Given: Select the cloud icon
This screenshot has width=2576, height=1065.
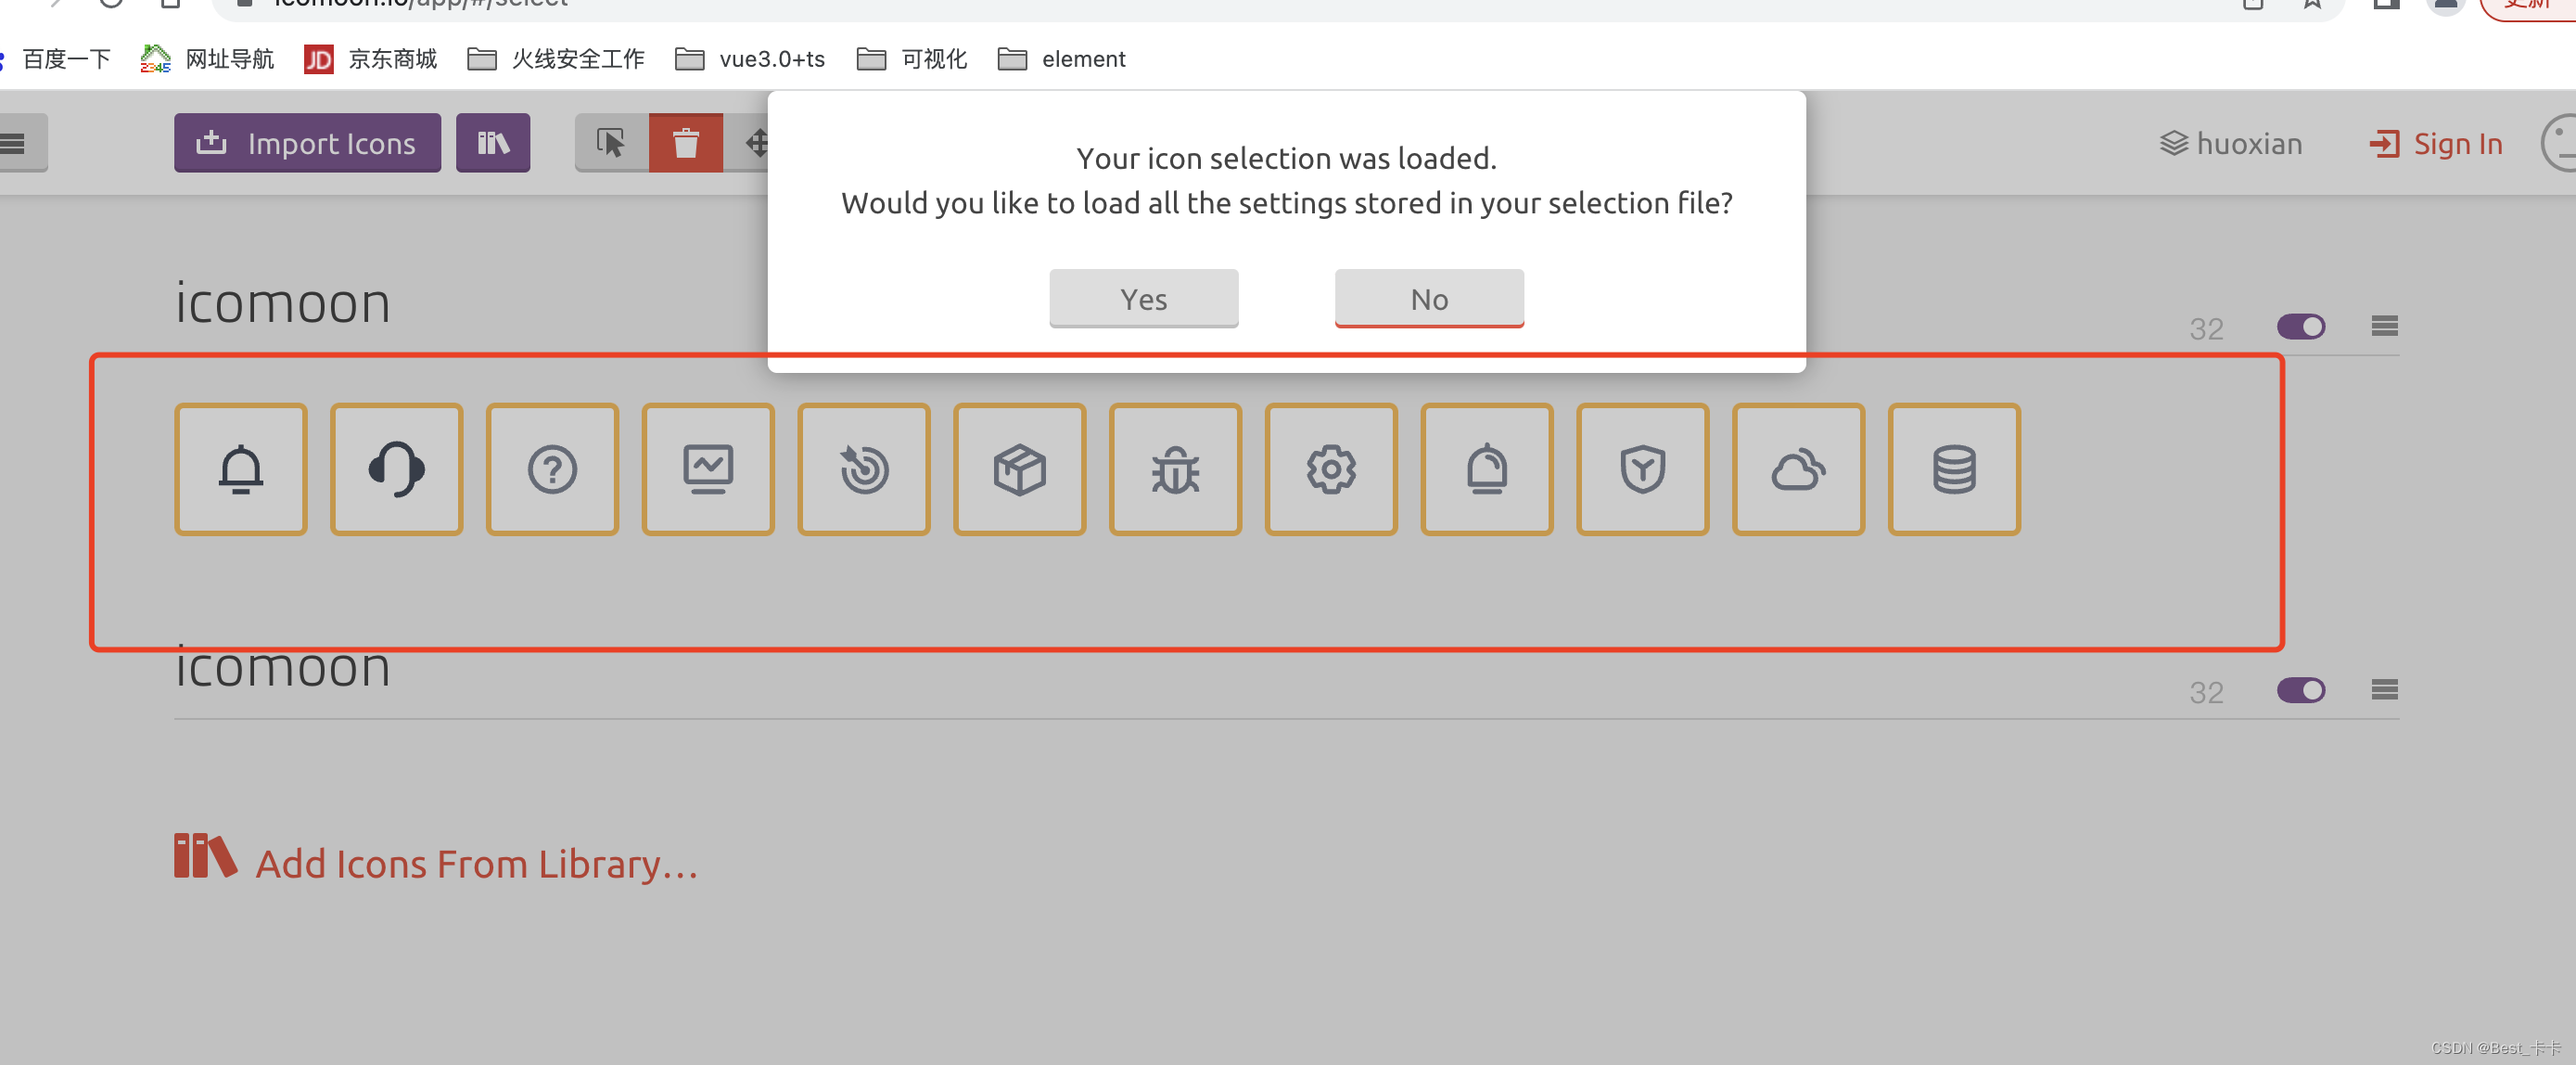Looking at the screenshot, I should pos(1798,468).
